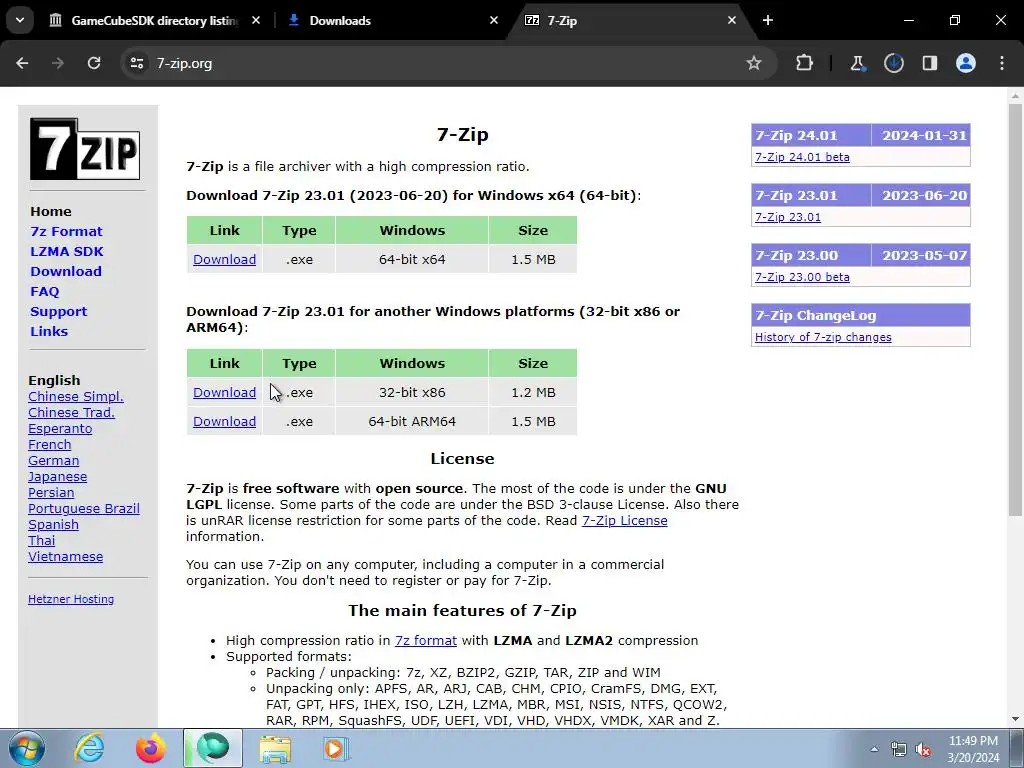The image size is (1024, 768).
Task: Reload the 7-zip.org page
Action: [94, 63]
